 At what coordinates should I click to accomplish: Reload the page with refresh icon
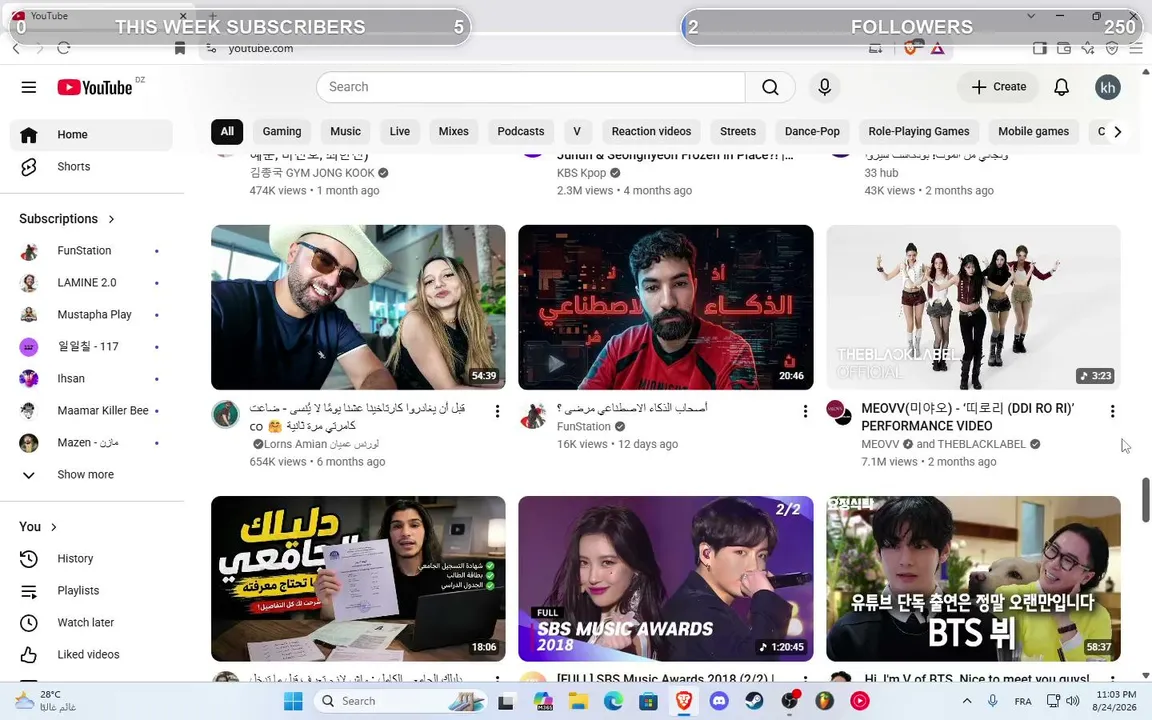(64, 48)
